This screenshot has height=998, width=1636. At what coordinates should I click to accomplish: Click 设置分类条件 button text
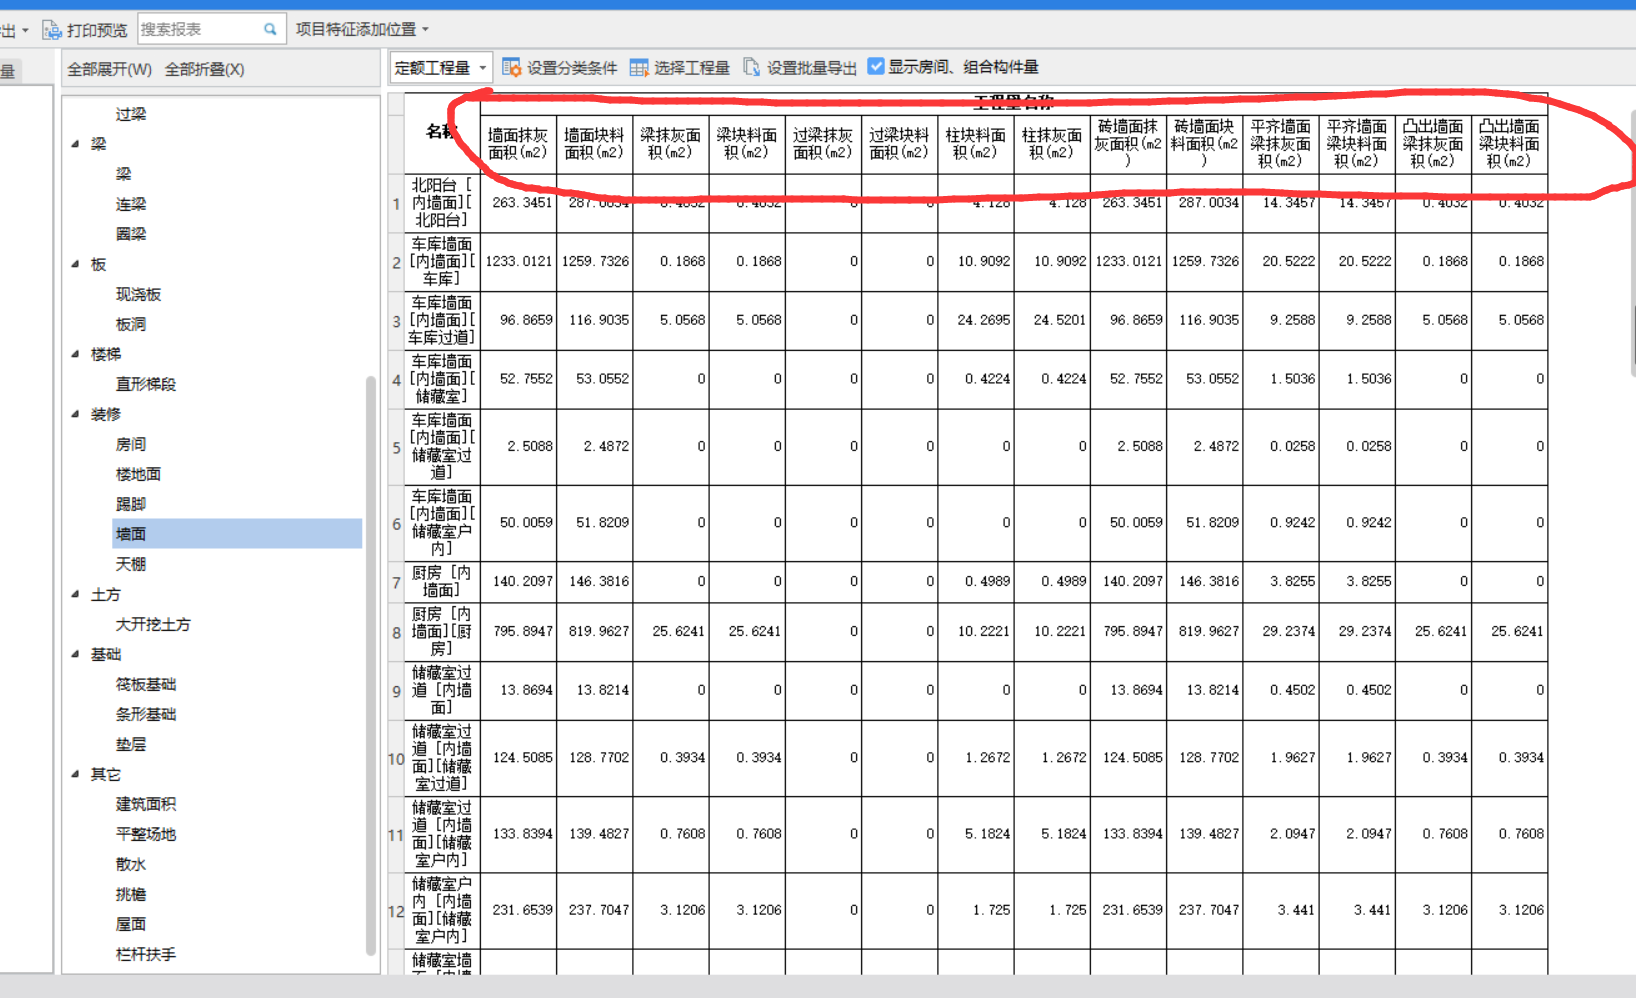(x=572, y=68)
